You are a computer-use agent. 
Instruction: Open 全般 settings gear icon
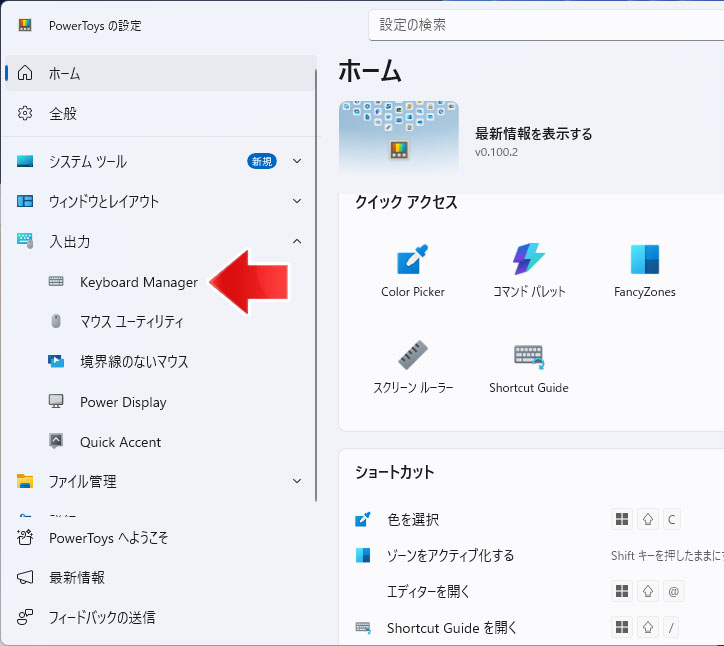coord(25,113)
